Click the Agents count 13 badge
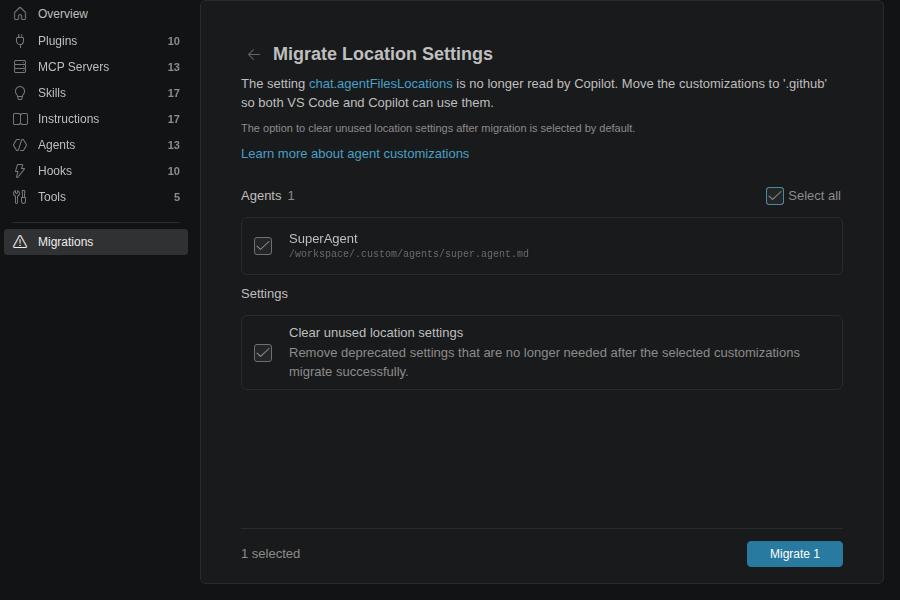The height and width of the screenshot is (600, 900). coord(173,145)
